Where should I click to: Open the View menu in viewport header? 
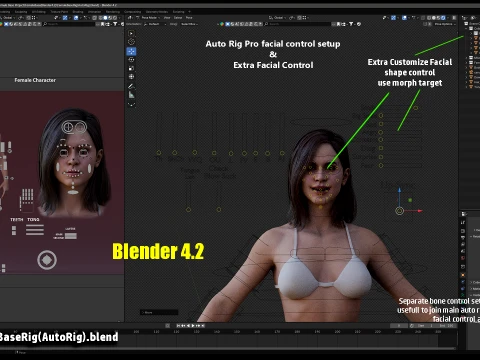tap(167, 18)
